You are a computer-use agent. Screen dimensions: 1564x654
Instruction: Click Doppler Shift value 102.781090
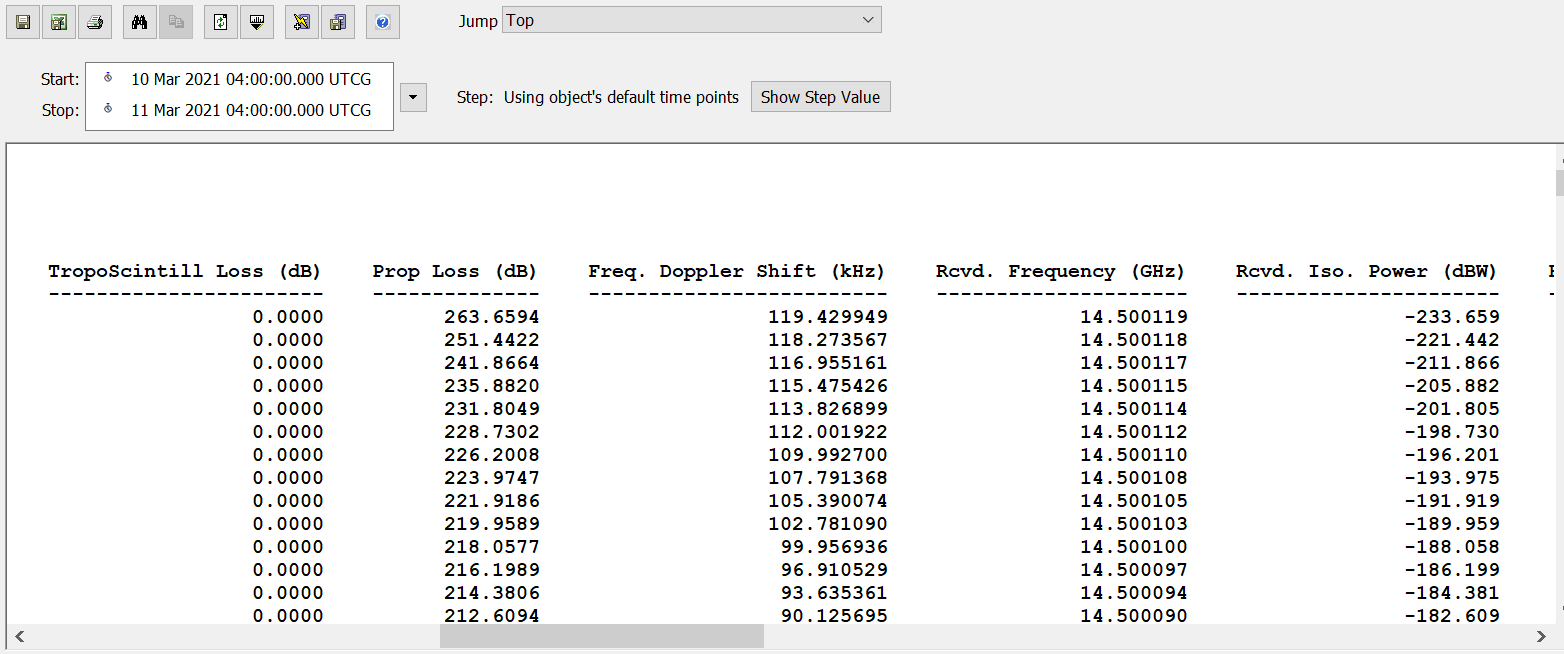click(827, 524)
